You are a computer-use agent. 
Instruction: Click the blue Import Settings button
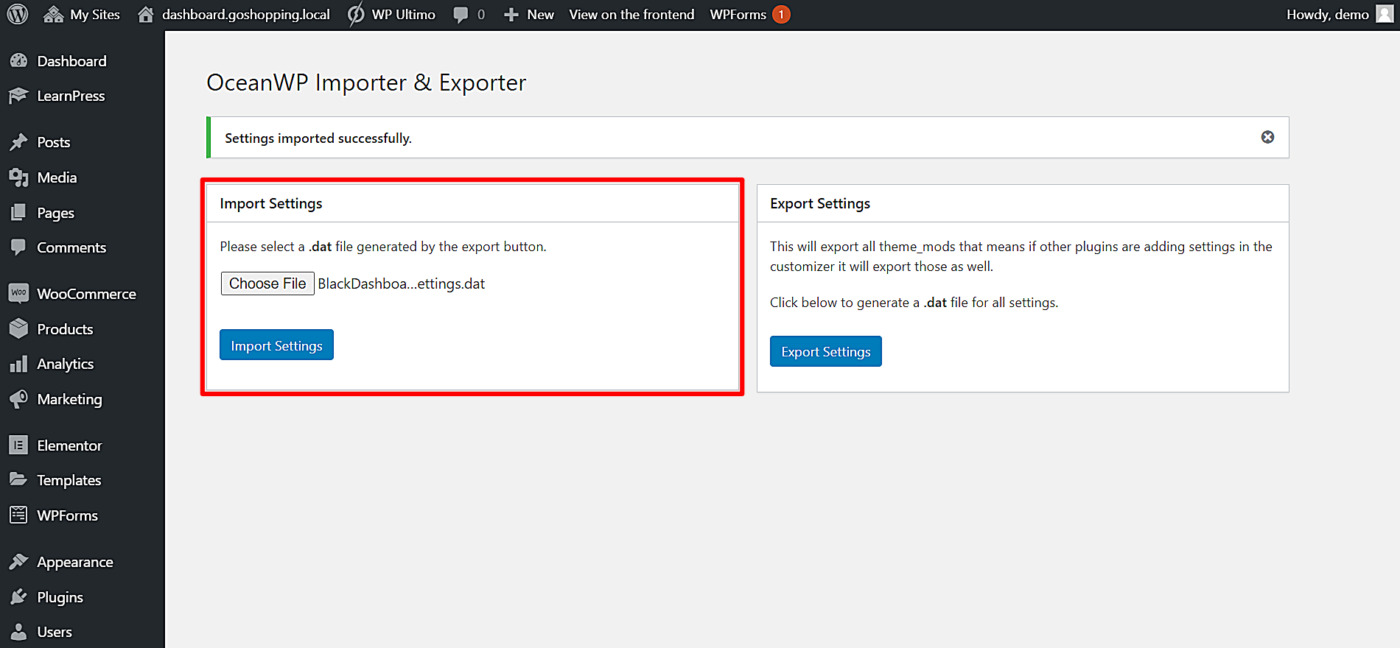click(276, 345)
